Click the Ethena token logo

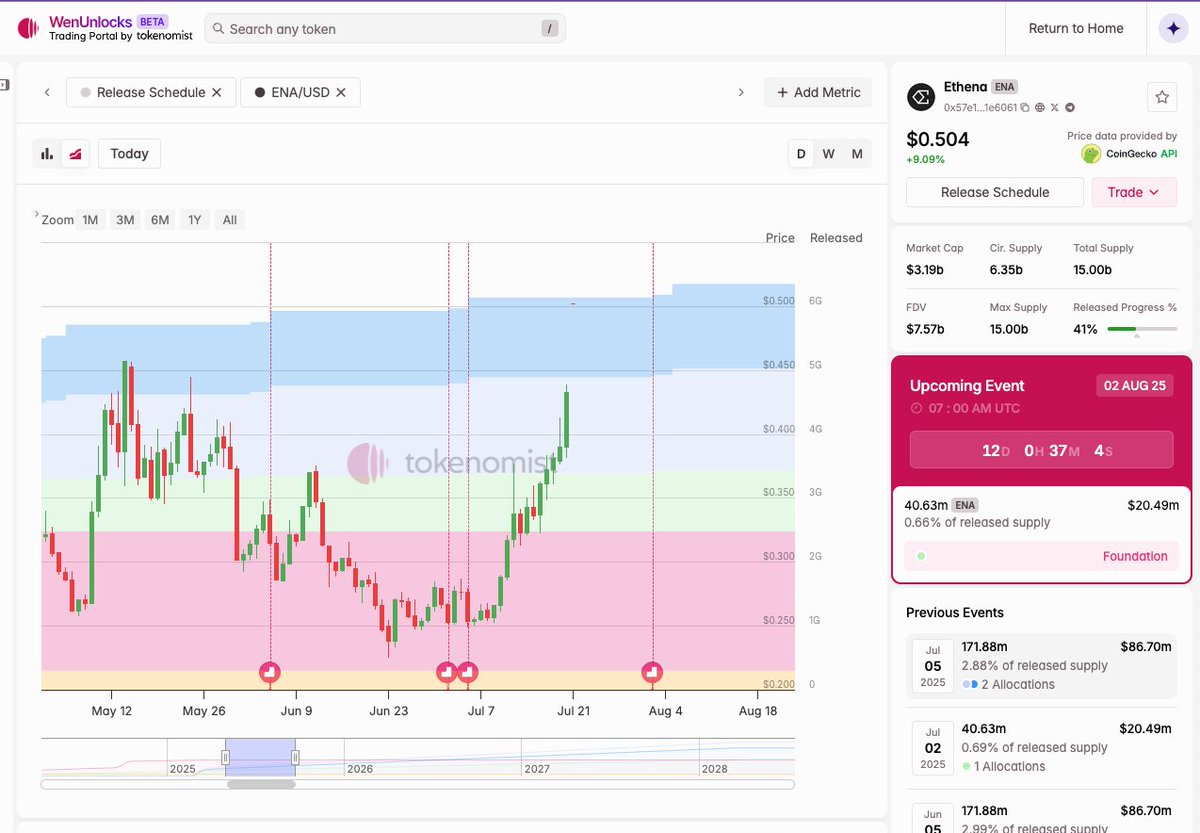[921, 97]
